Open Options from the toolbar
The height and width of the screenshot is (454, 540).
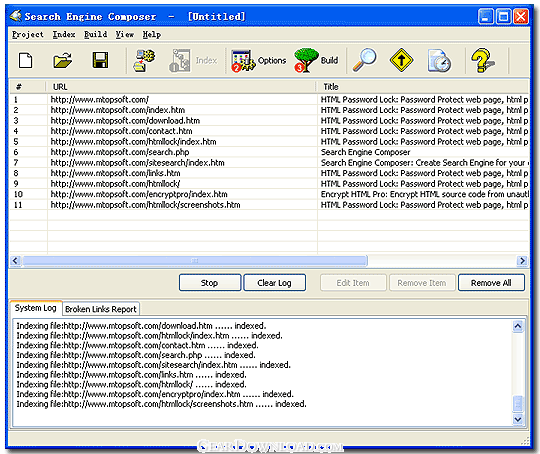[259, 61]
